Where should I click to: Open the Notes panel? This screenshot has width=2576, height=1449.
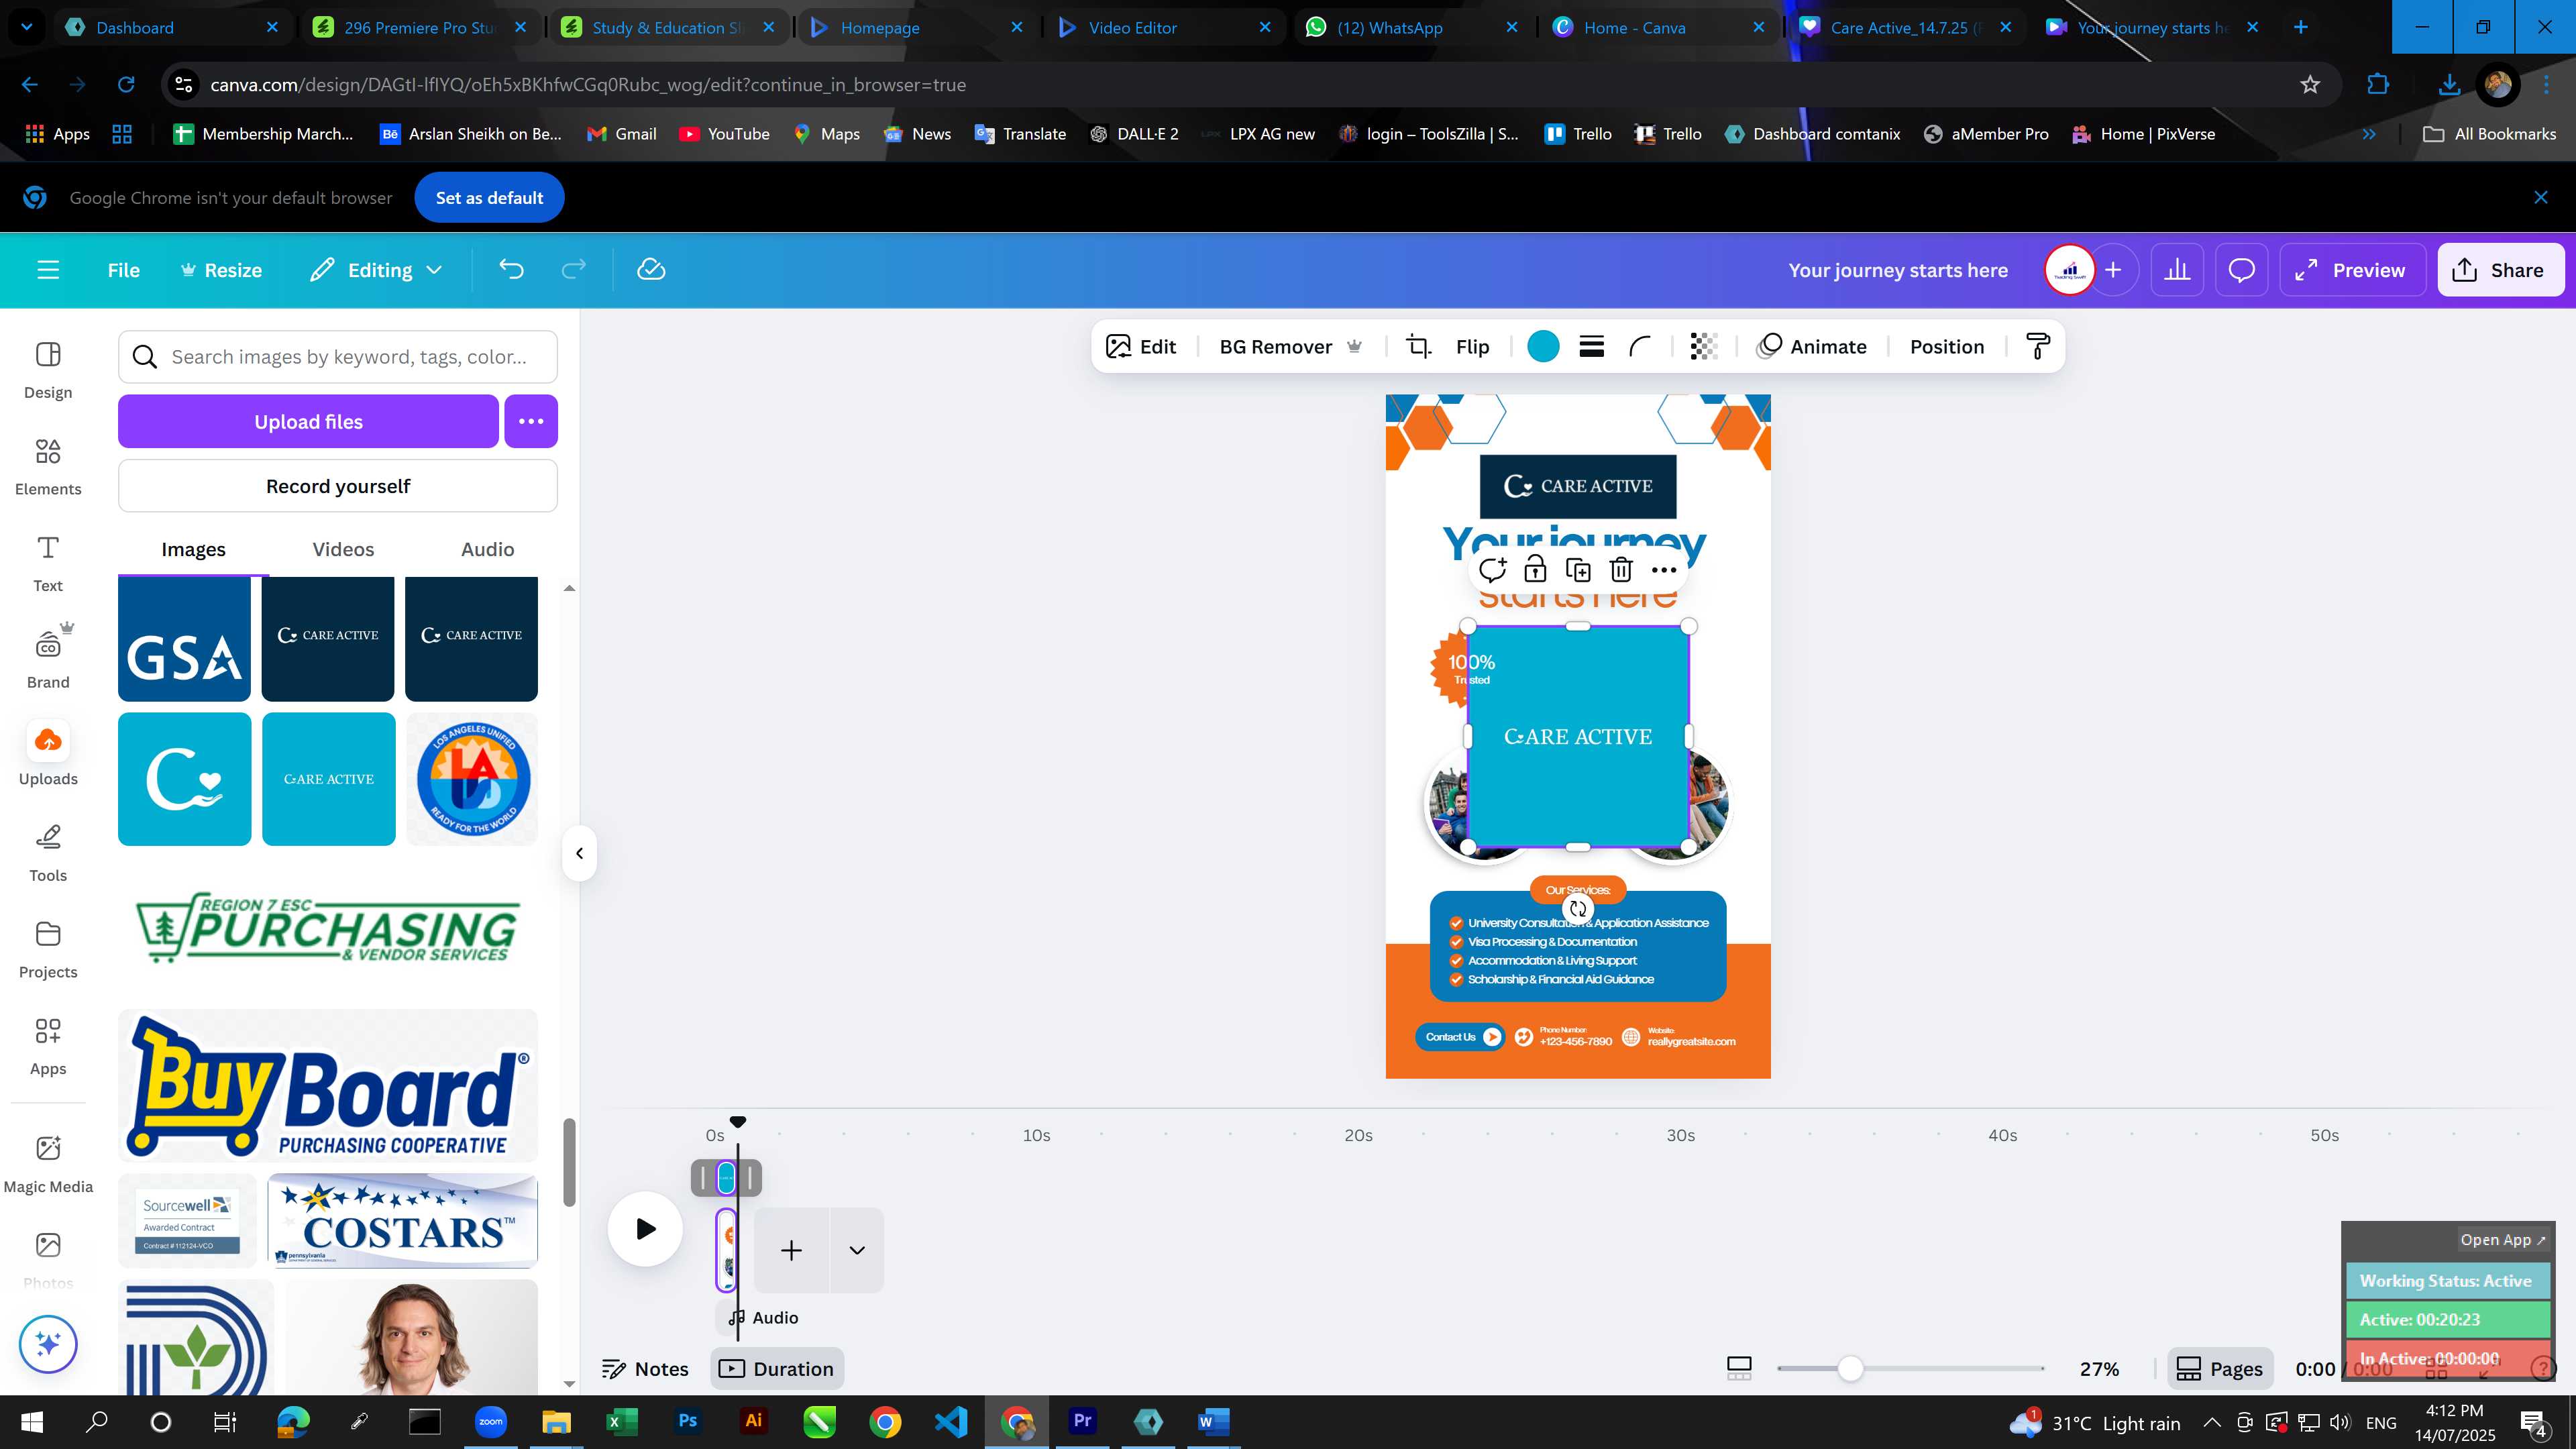(645, 1369)
